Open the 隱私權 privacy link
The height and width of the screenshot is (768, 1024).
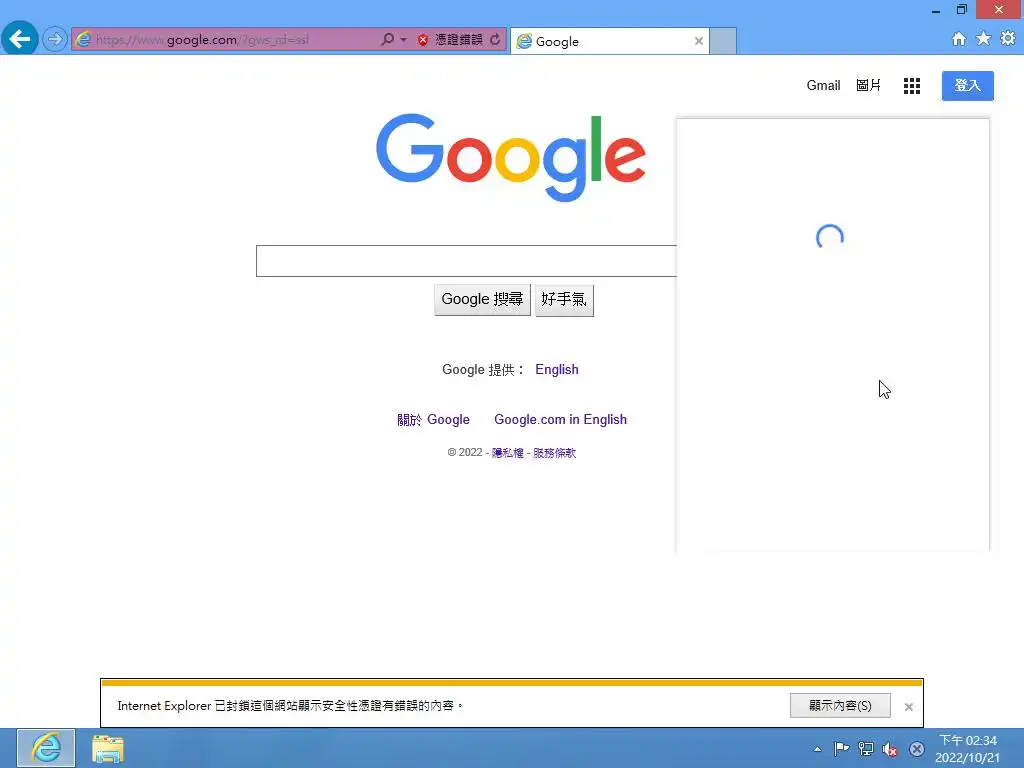[507, 453]
